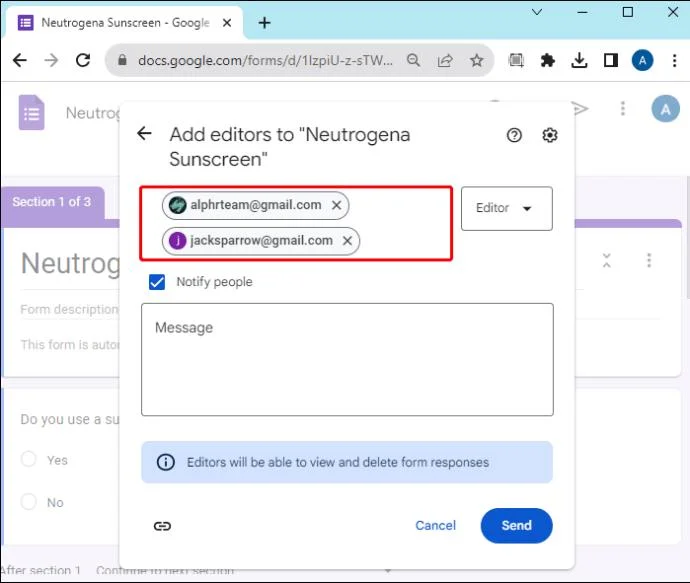Open the screenshot capture extension icon

[x=516, y=60]
